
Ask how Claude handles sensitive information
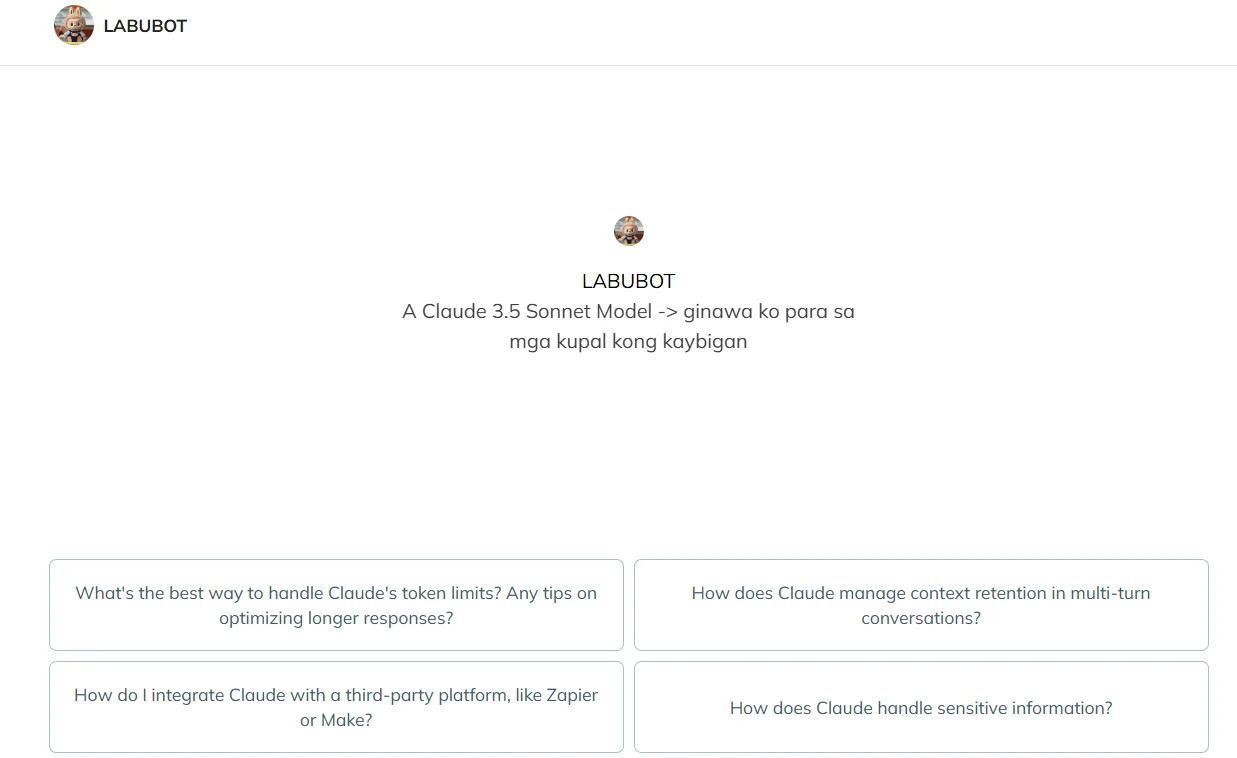point(921,707)
